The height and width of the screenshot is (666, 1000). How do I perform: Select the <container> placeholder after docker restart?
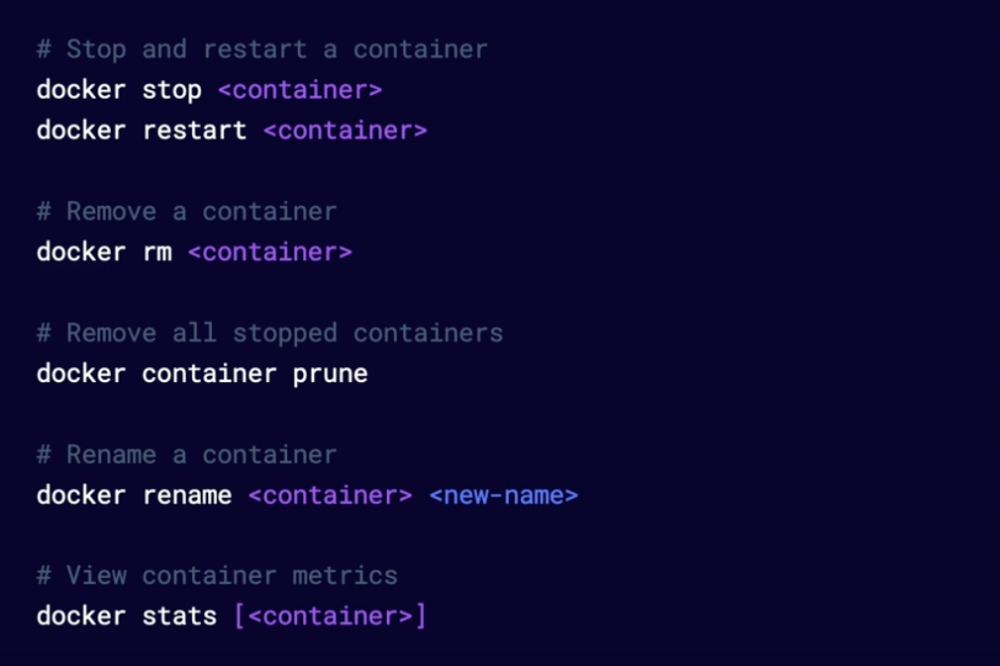(x=346, y=131)
